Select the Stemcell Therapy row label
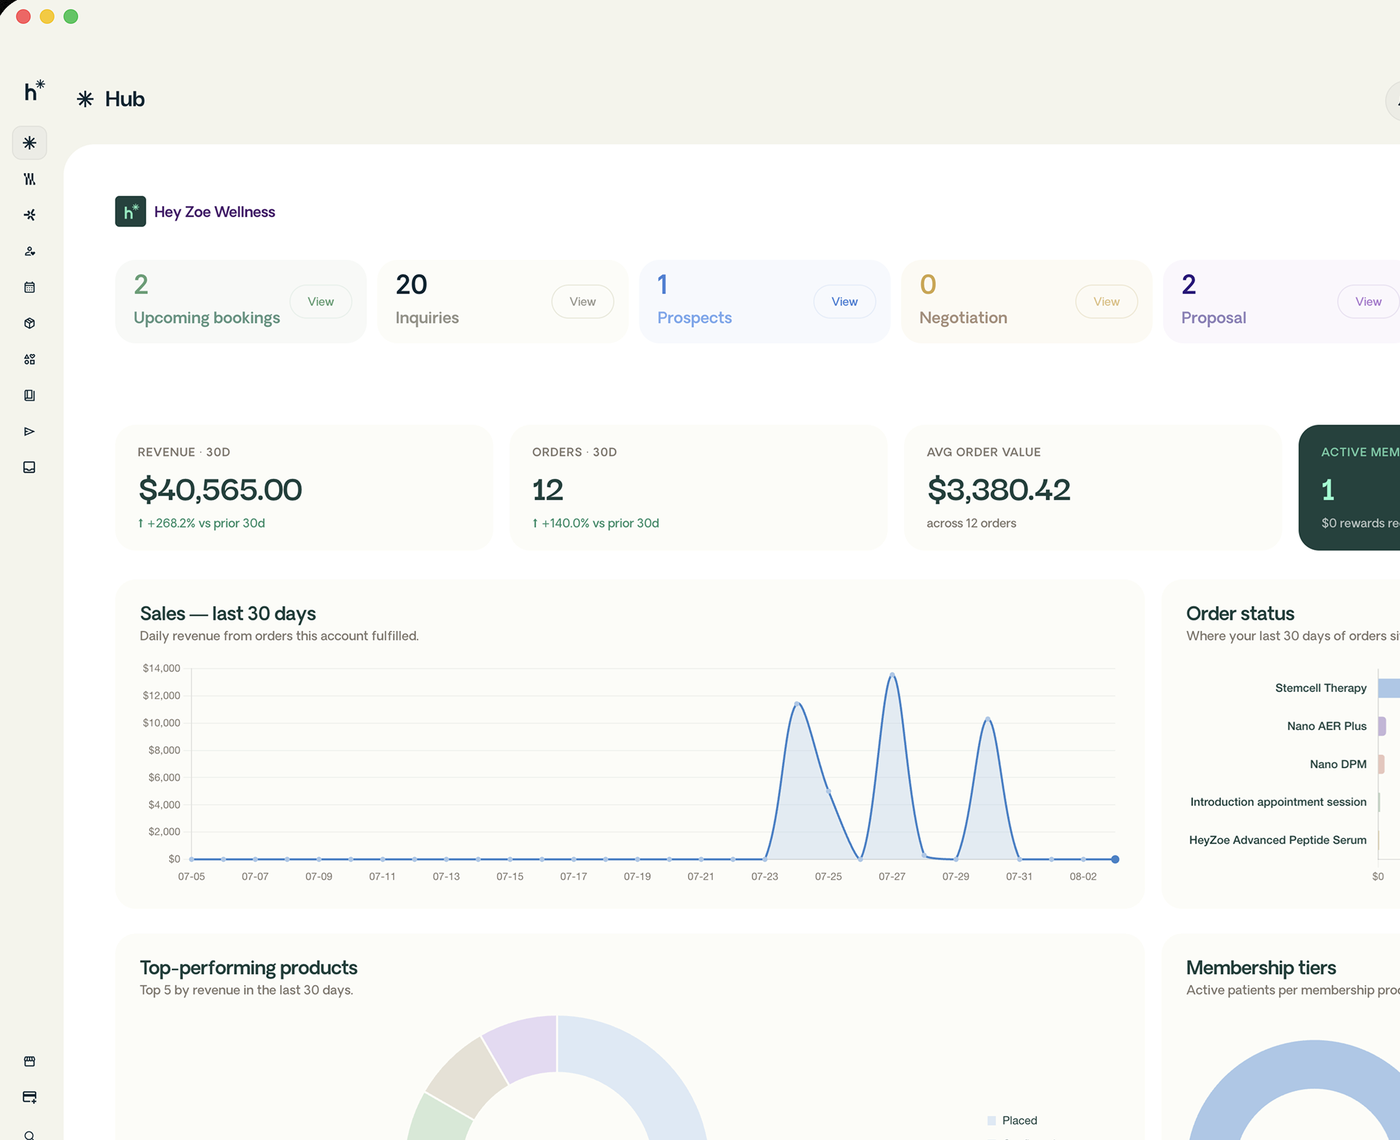This screenshot has width=1400, height=1140. point(1321,688)
